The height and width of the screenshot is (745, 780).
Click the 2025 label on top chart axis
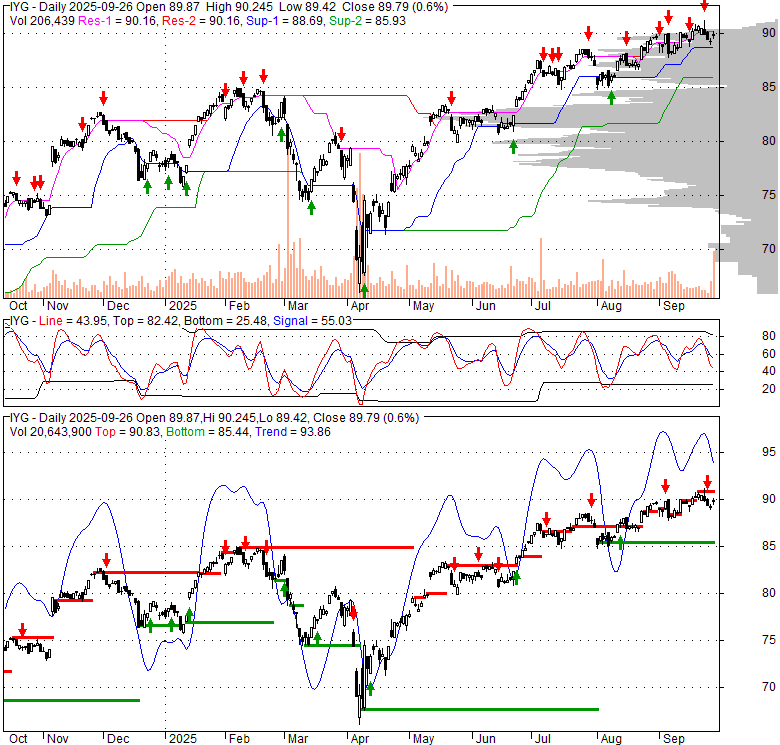183,306
